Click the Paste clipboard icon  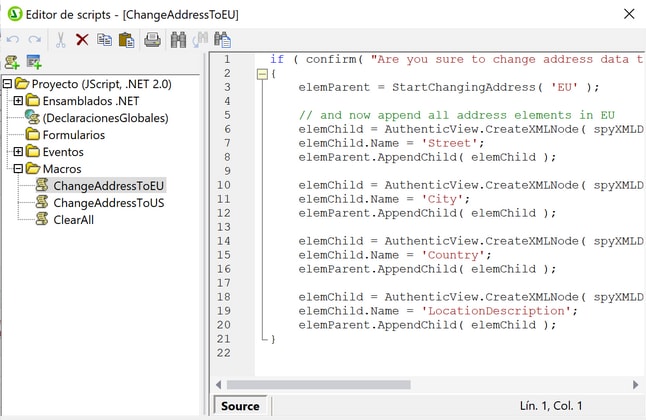click(126, 40)
